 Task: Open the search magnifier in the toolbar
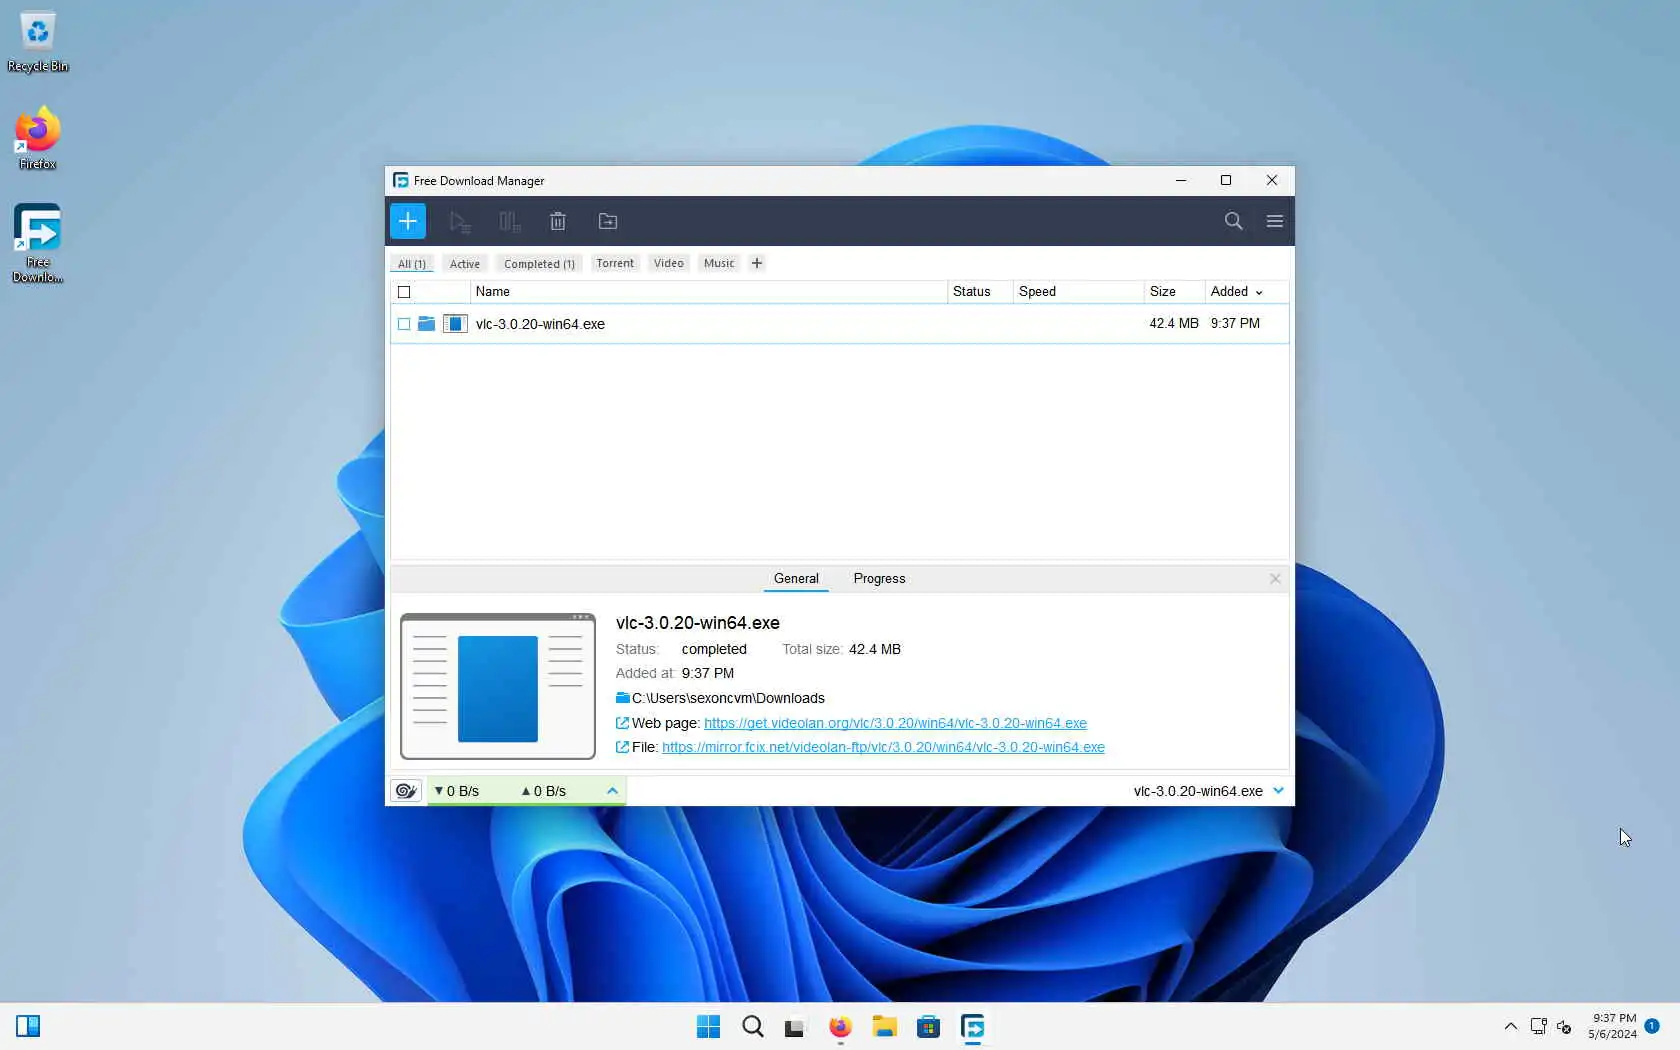1233,221
